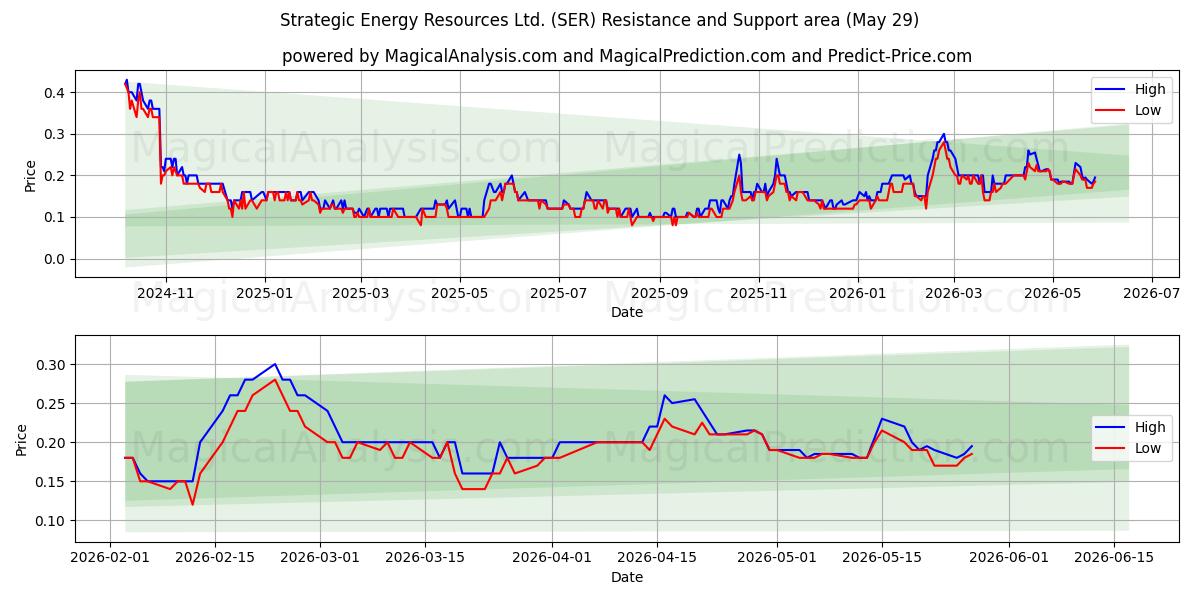Viewport: 1200px width, 600px height.
Task: Click the 2026-06-15 date tick label
Action: 1114,559
